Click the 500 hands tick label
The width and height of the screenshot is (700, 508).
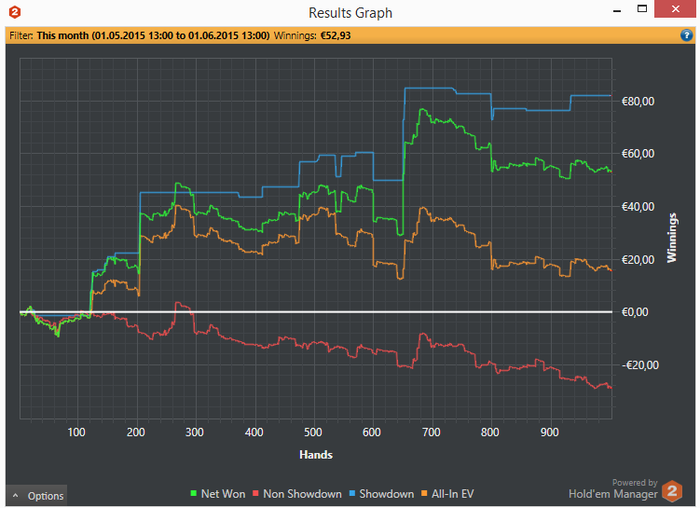click(x=313, y=432)
